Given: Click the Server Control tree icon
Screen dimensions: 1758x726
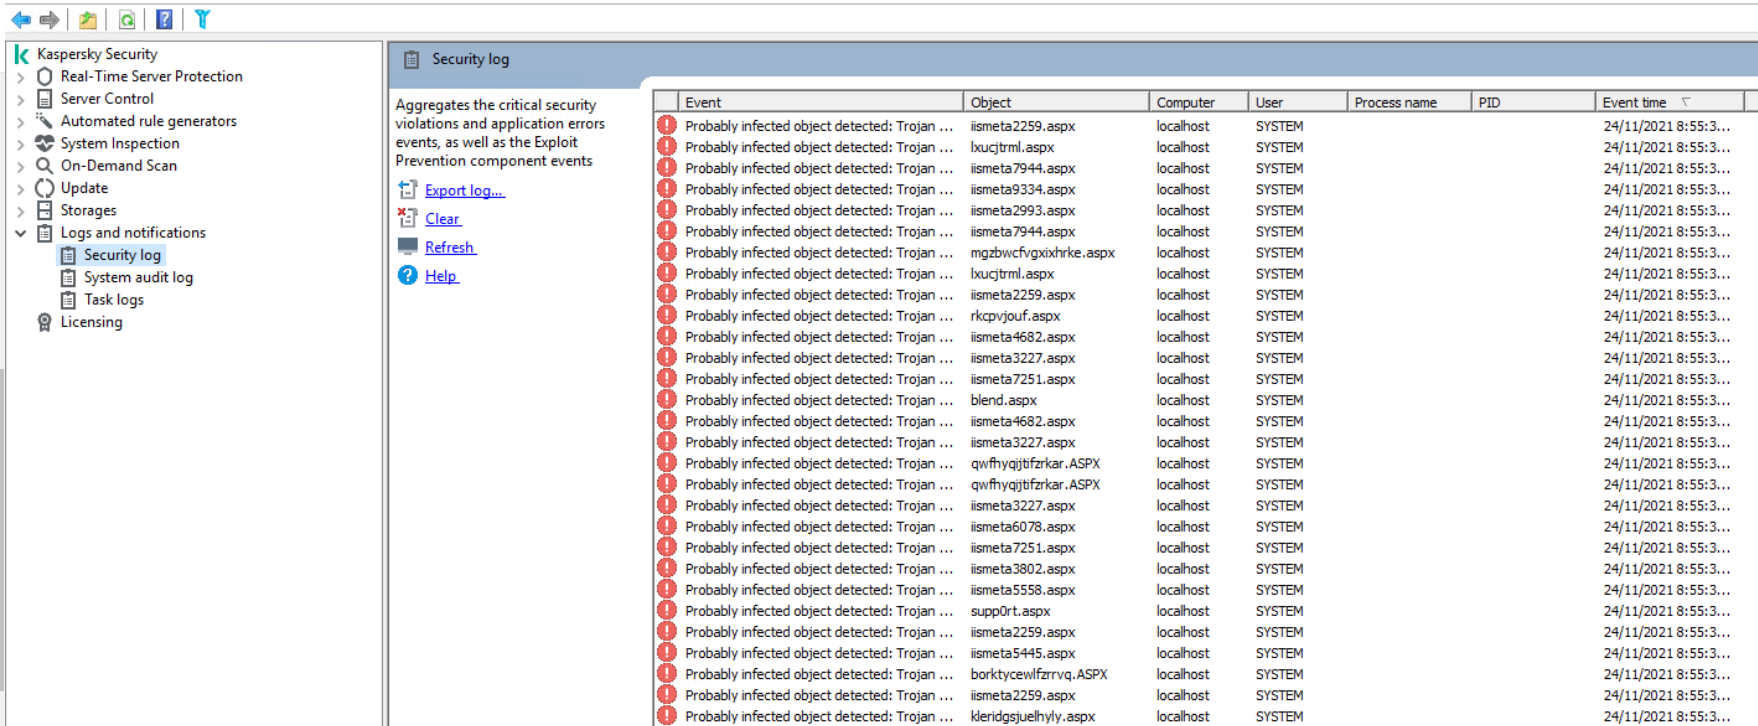Looking at the screenshot, I should [x=44, y=98].
